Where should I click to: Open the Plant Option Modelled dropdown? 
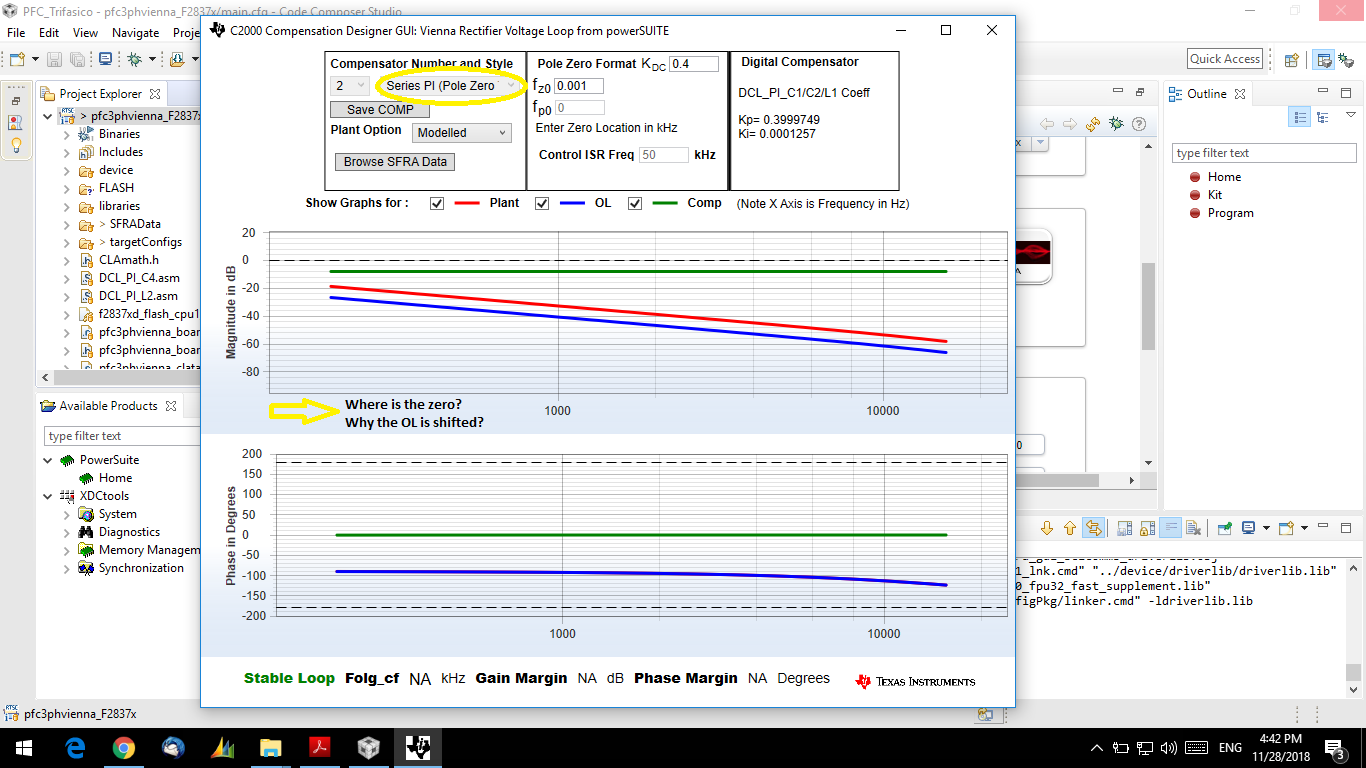(461, 132)
